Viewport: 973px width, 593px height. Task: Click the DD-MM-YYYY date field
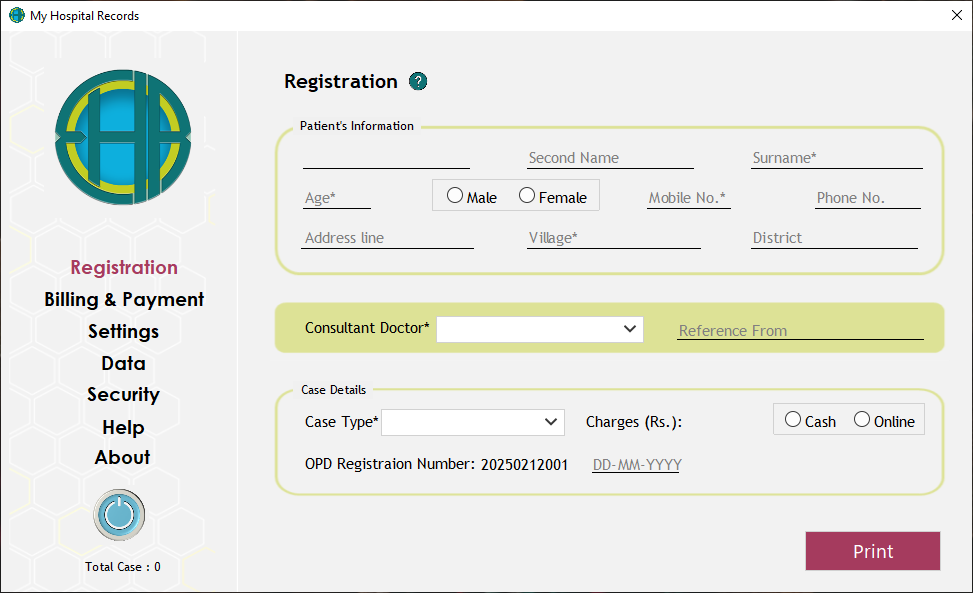click(636, 465)
